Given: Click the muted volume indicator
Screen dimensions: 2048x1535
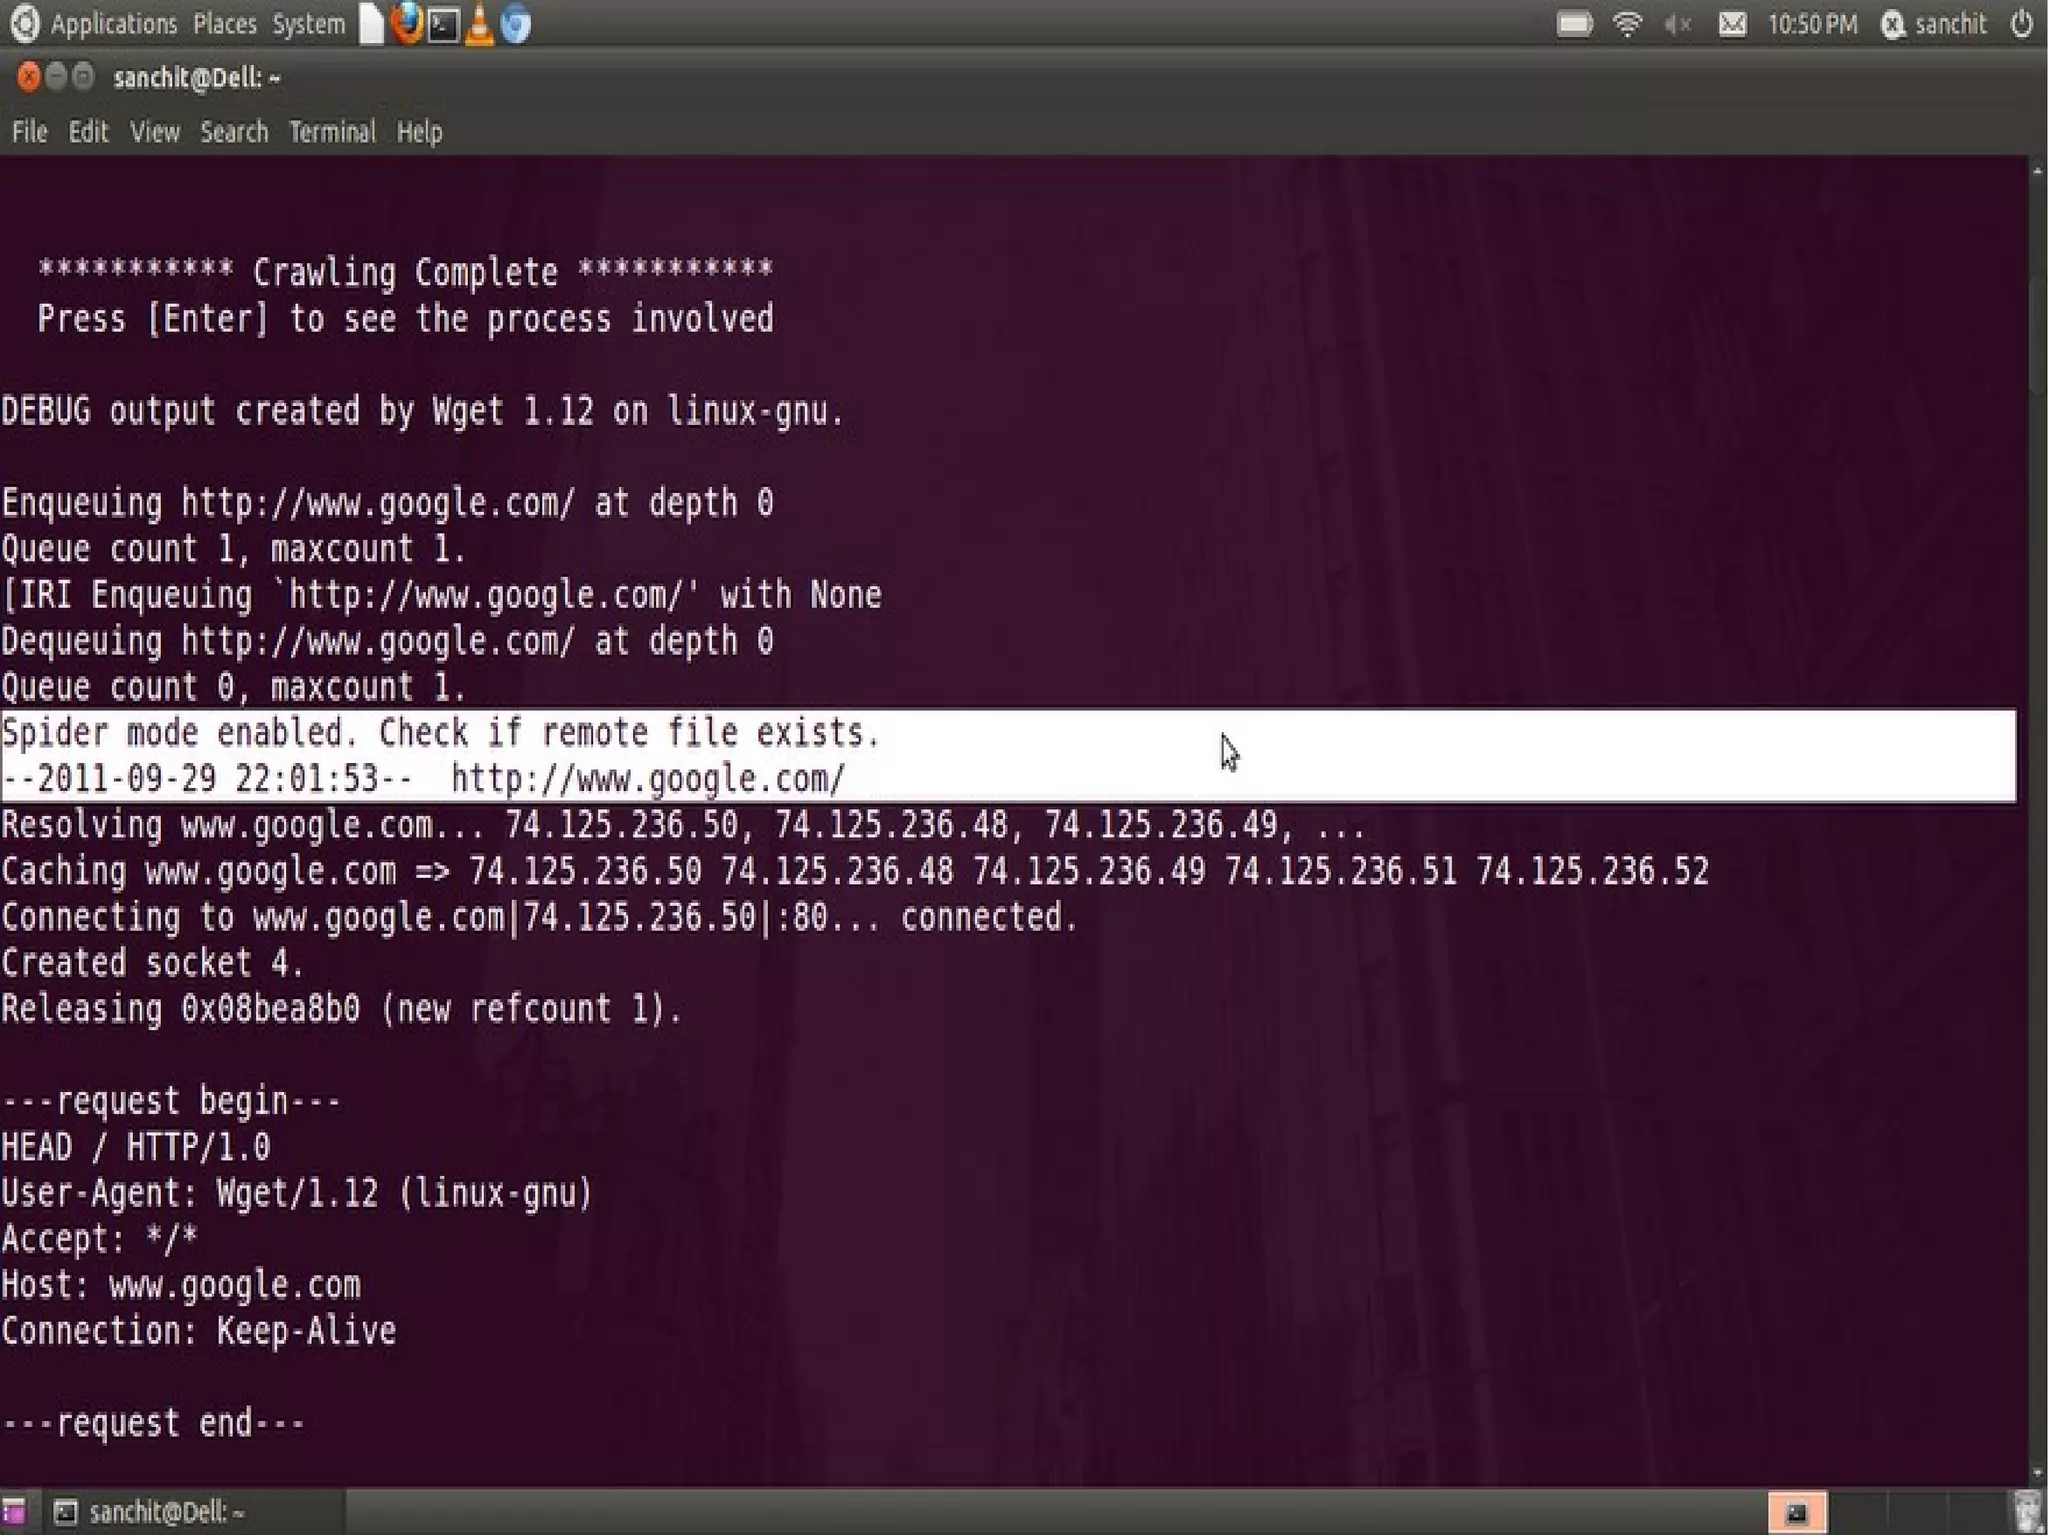Looking at the screenshot, I should pos(1677,24).
